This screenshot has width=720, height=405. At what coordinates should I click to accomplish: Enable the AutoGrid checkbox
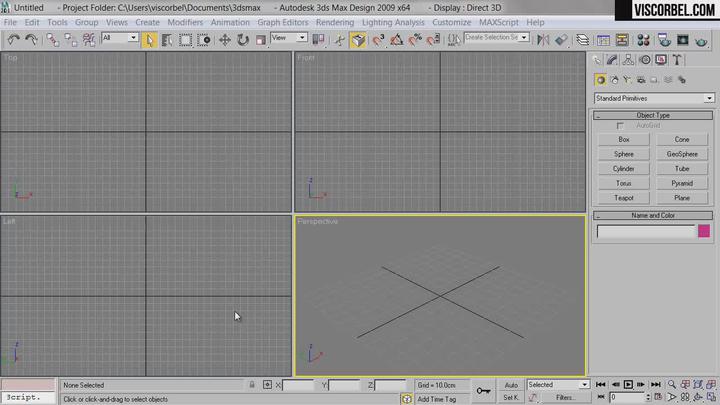click(x=620, y=126)
